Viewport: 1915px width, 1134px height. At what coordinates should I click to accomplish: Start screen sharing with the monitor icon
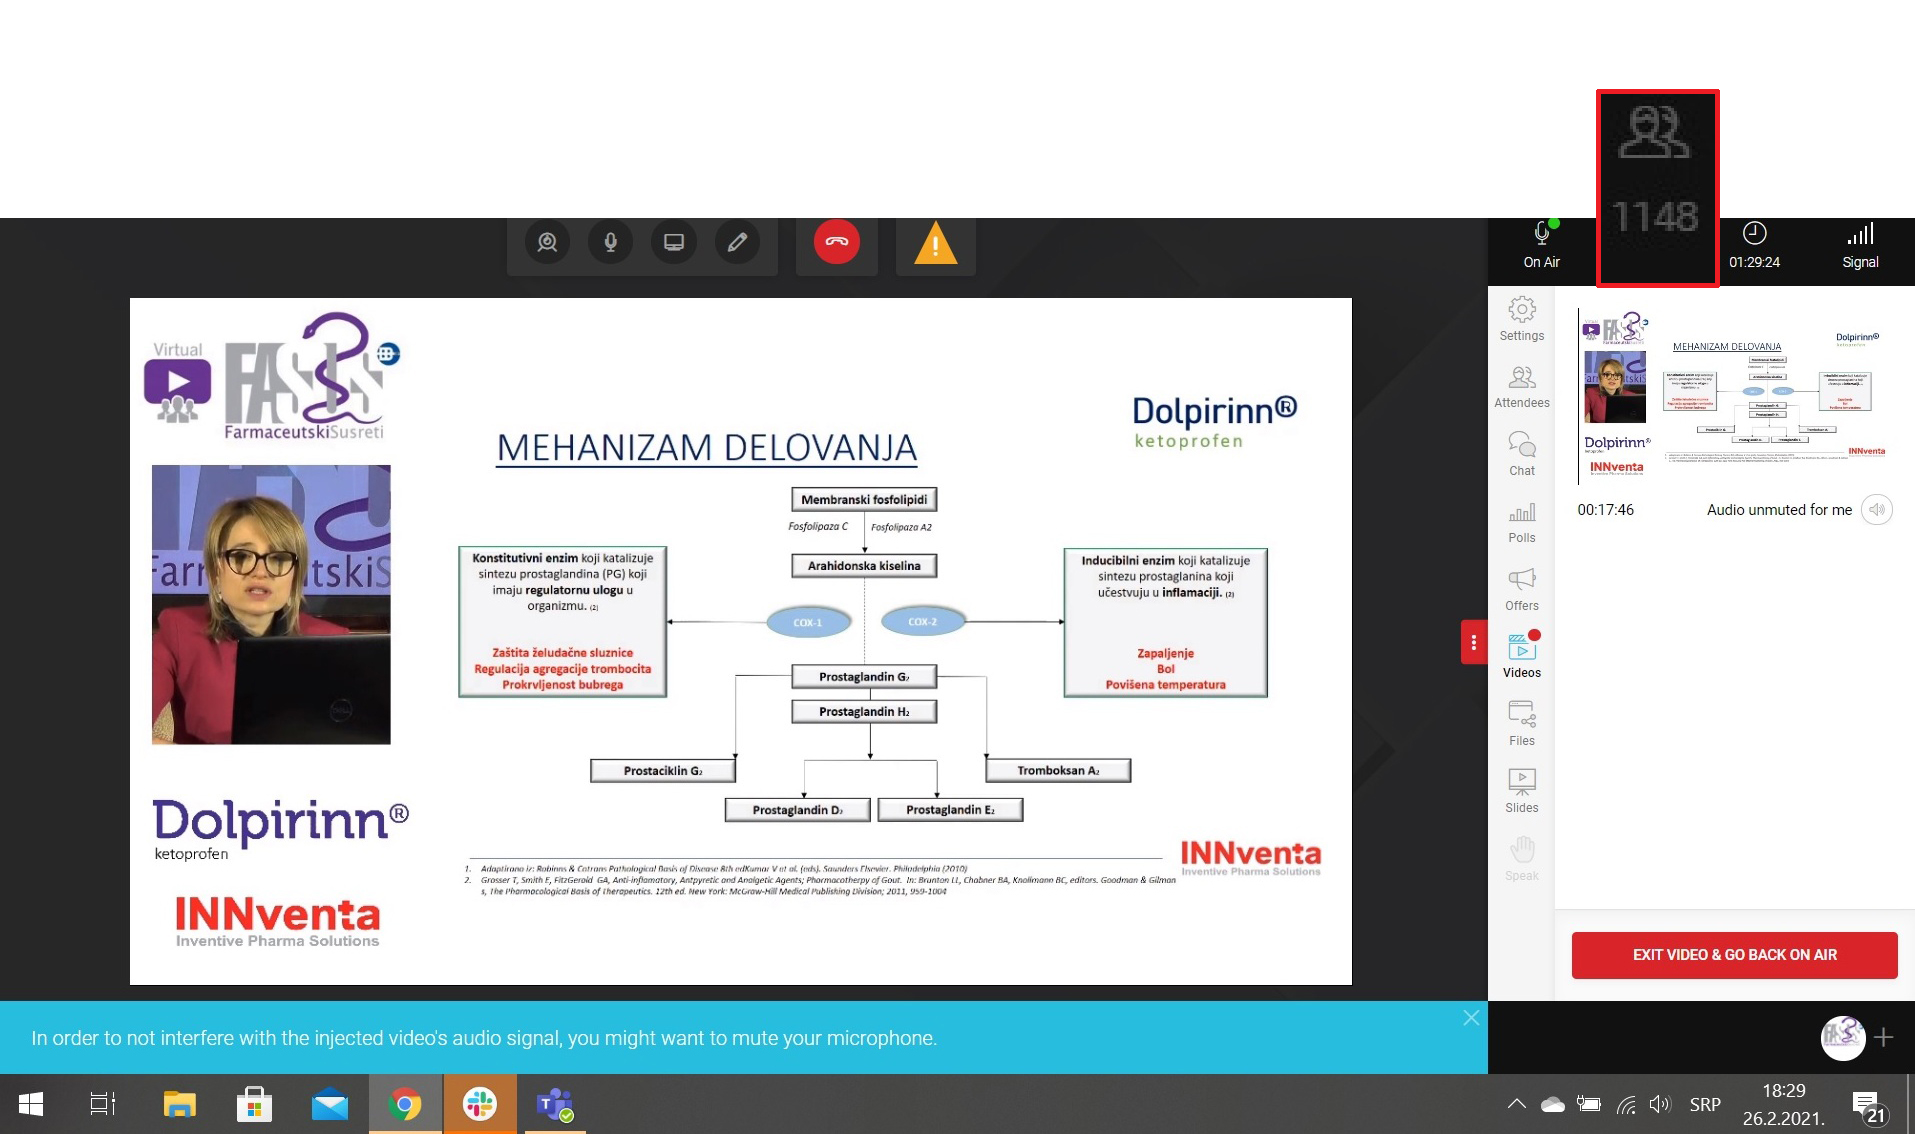[674, 242]
